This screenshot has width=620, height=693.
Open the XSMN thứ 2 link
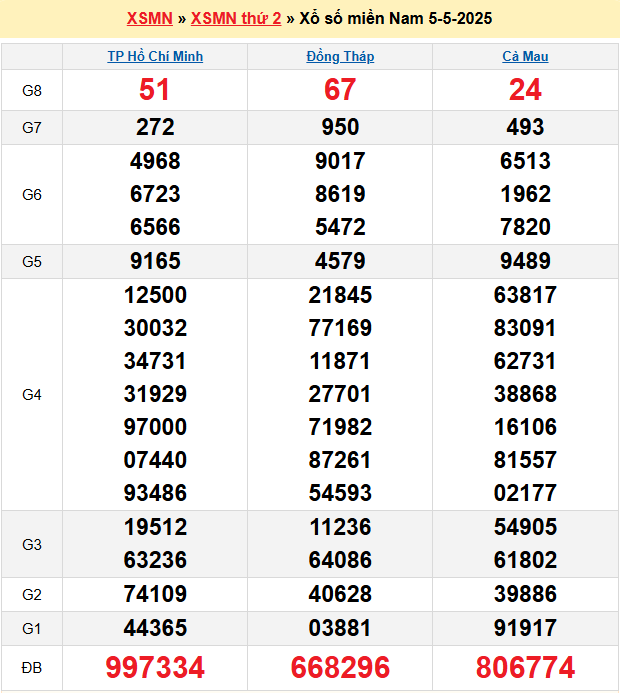[x=236, y=19]
